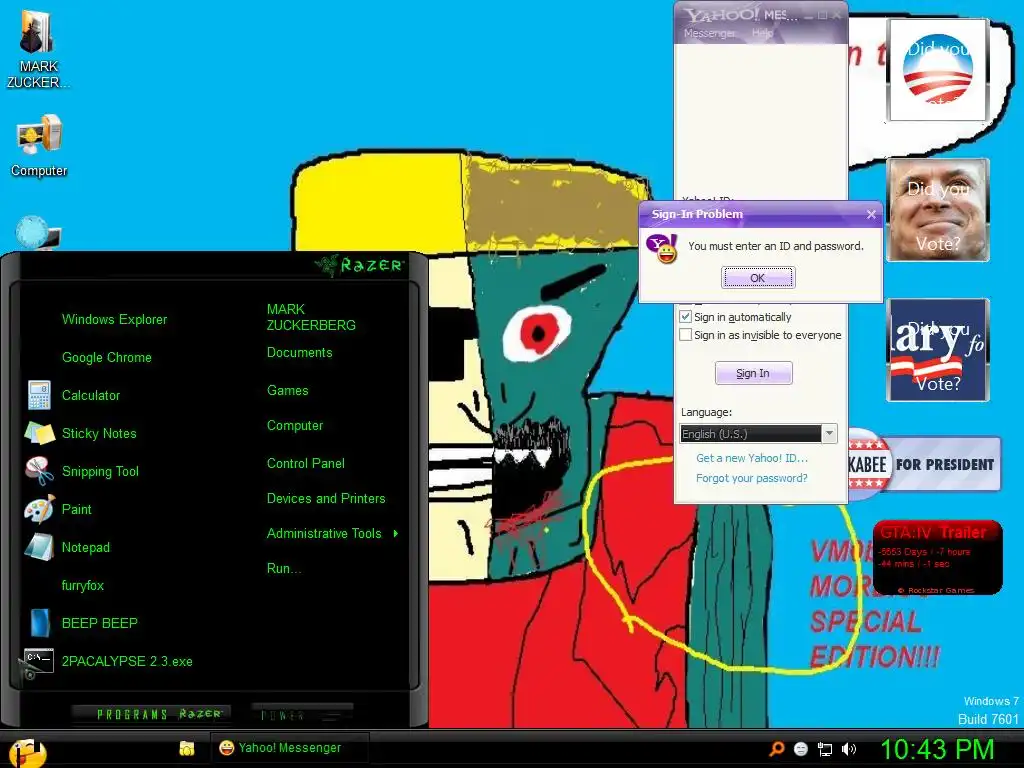Click the network tray icon

pyautogui.click(x=825, y=749)
